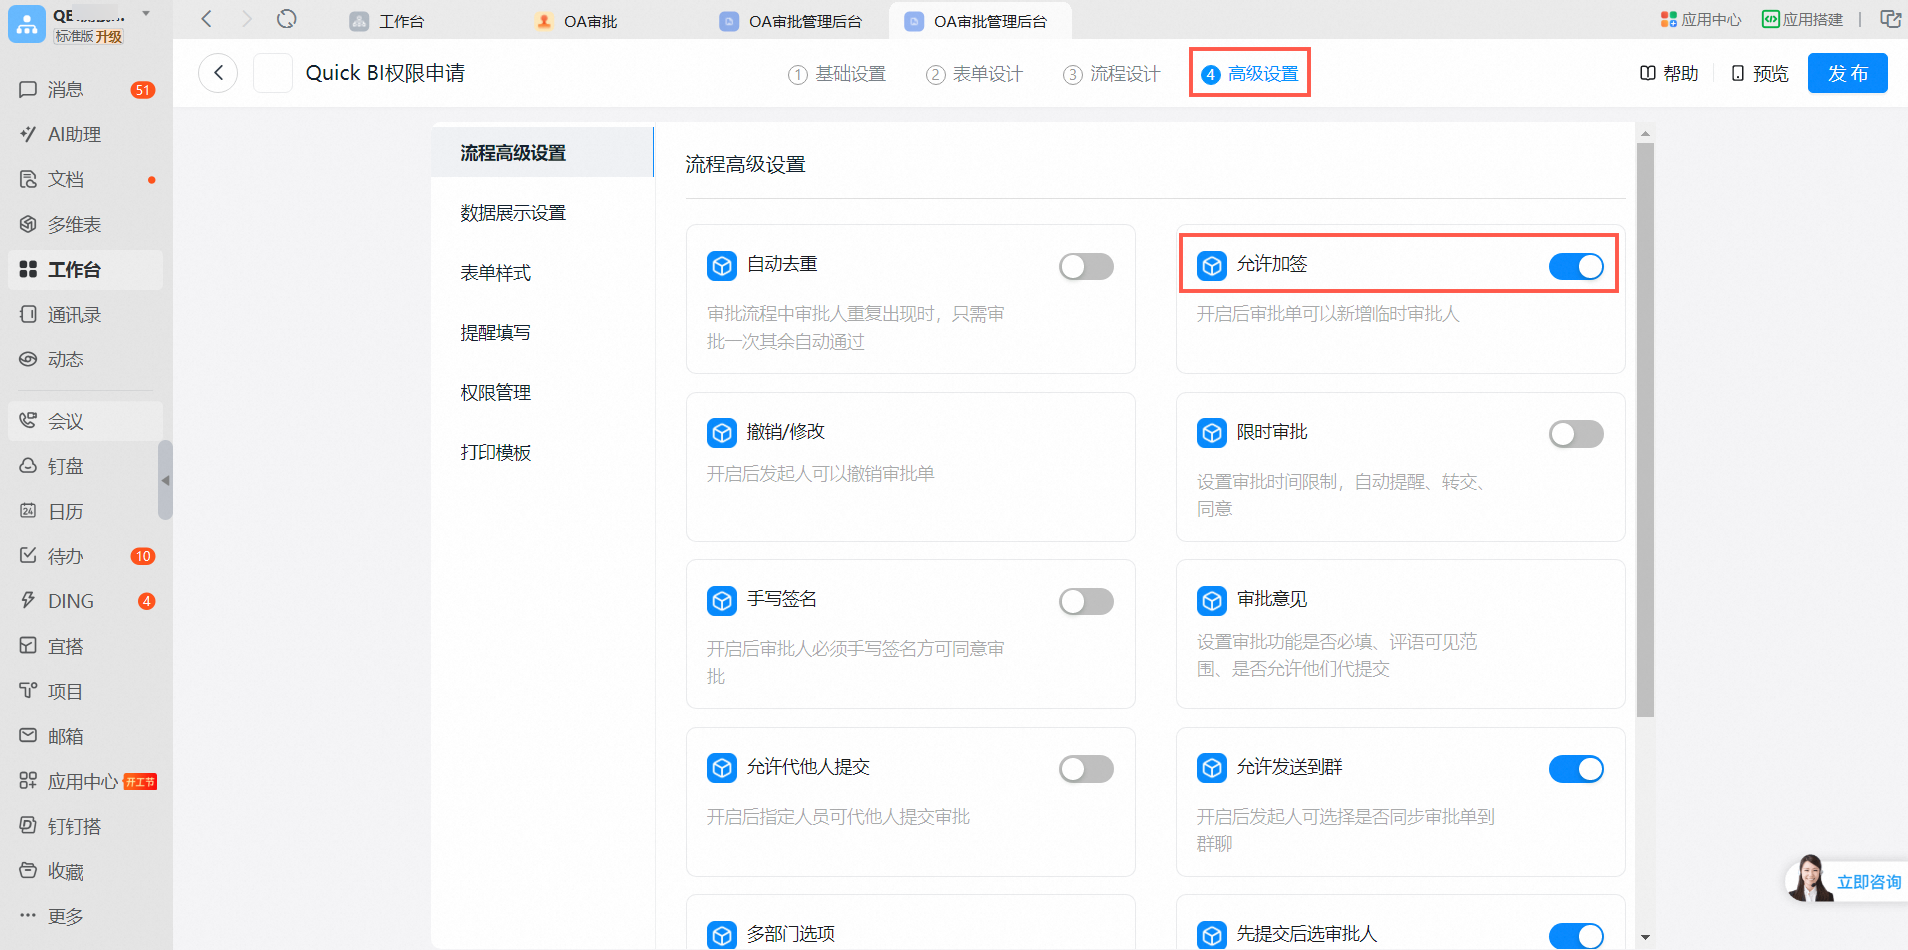
Task: Open DING in the sidebar
Action: 85,602
